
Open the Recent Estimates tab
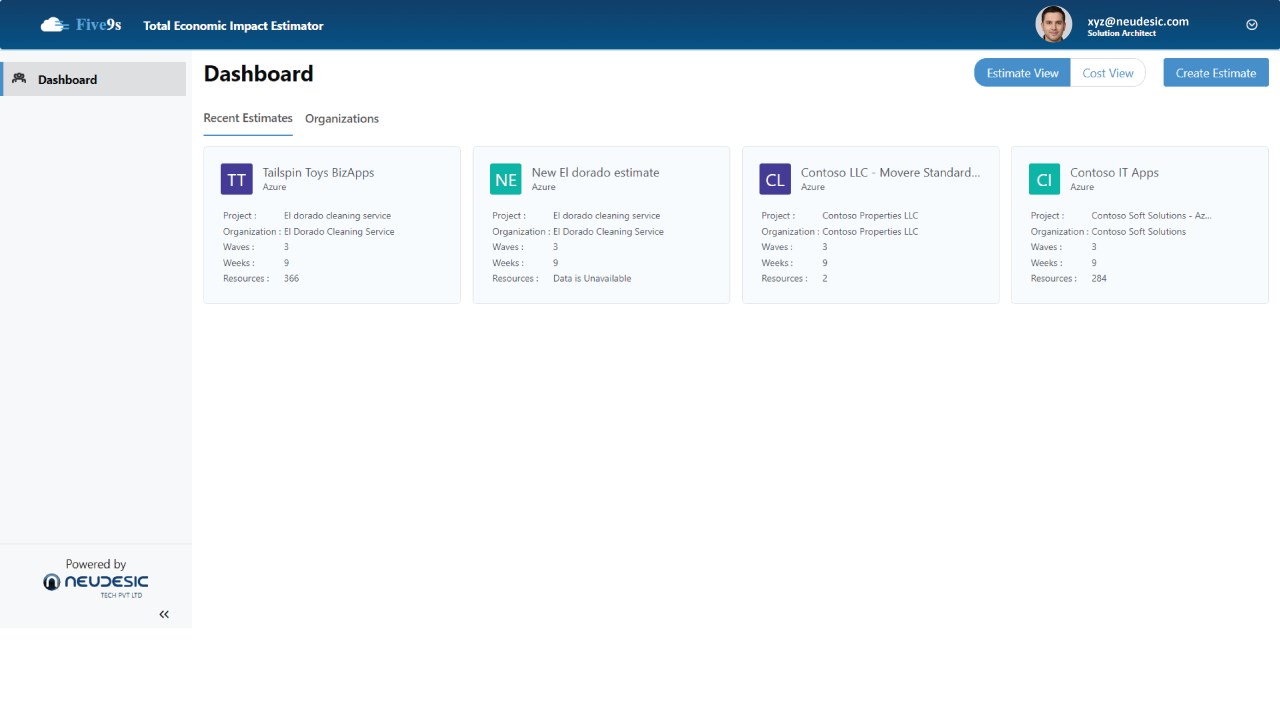tap(248, 118)
